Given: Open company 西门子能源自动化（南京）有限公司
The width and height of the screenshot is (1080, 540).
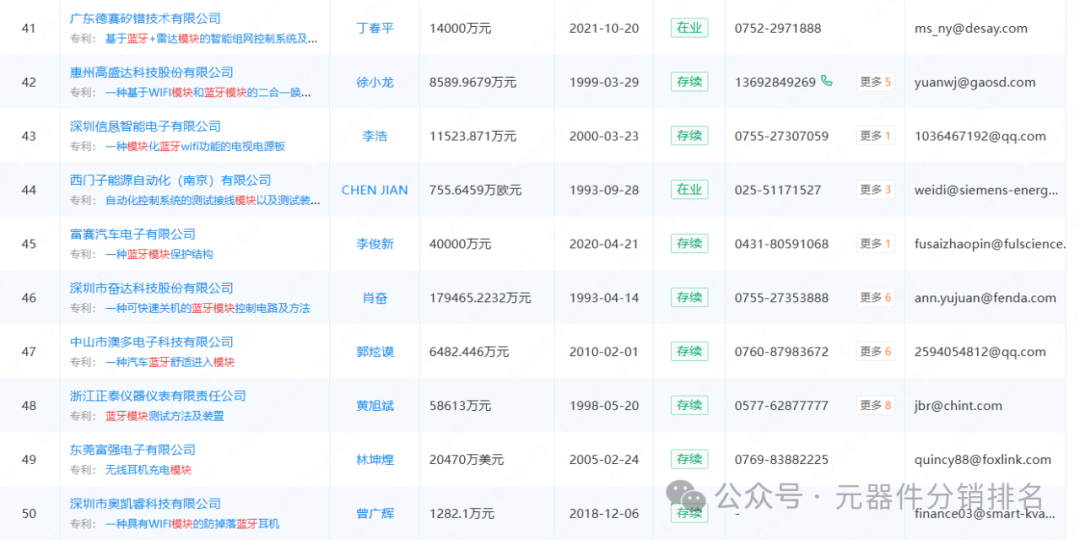Looking at the screenshot, I should (170, 180).
